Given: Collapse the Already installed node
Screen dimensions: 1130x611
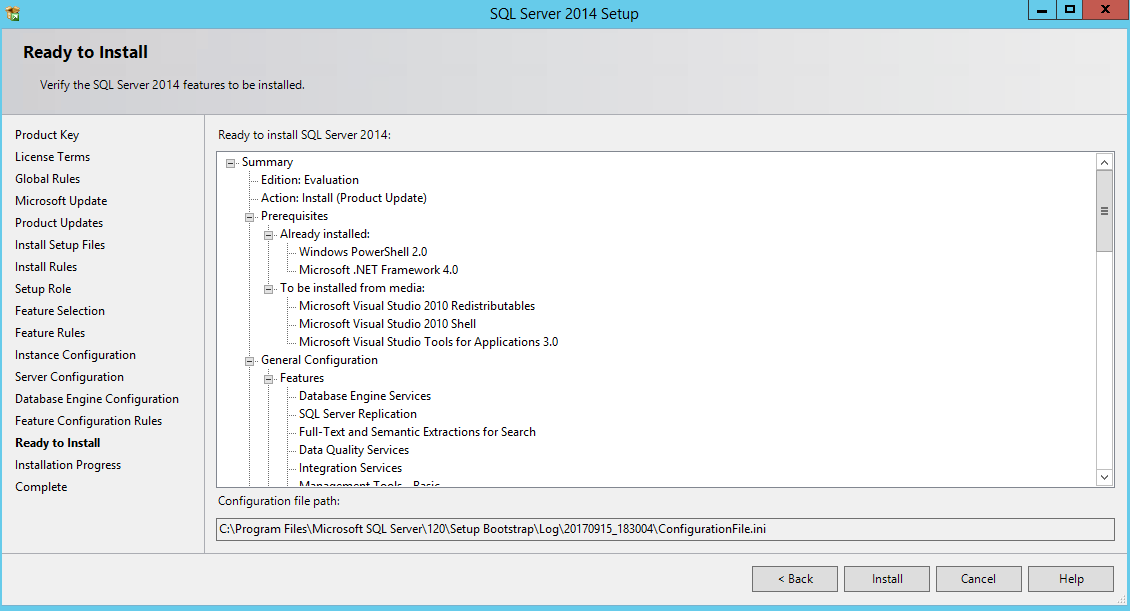Looking at the screenshot, I should [x=269, y=234].
